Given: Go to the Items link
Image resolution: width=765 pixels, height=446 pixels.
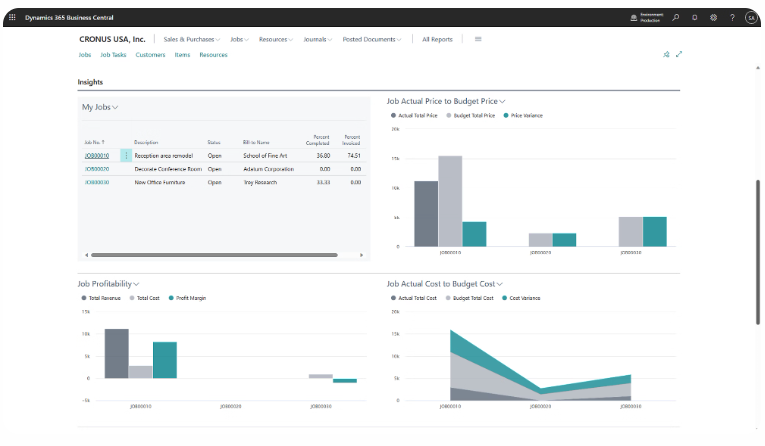Looking at the screenshot, I should click(182, 55).
